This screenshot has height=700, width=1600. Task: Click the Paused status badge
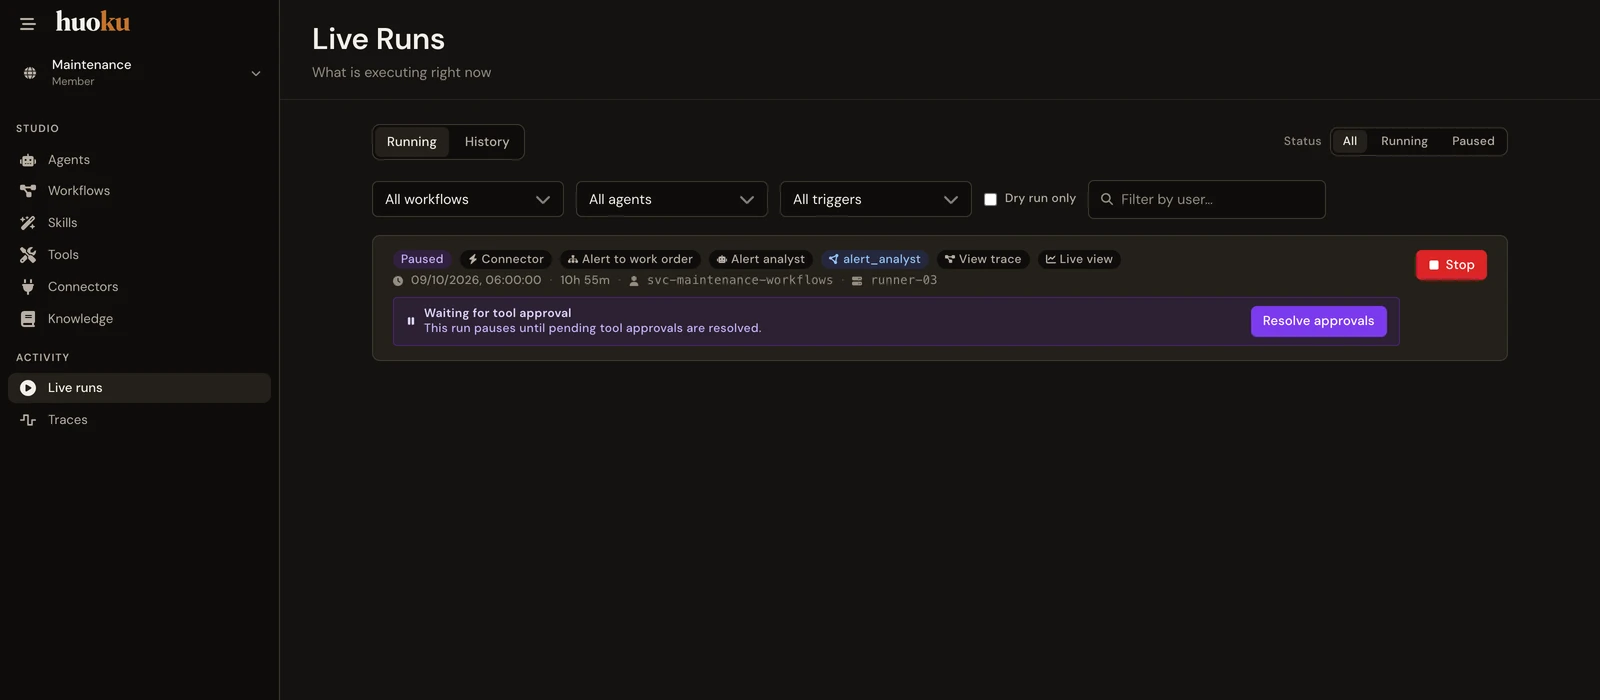point(422,259)
